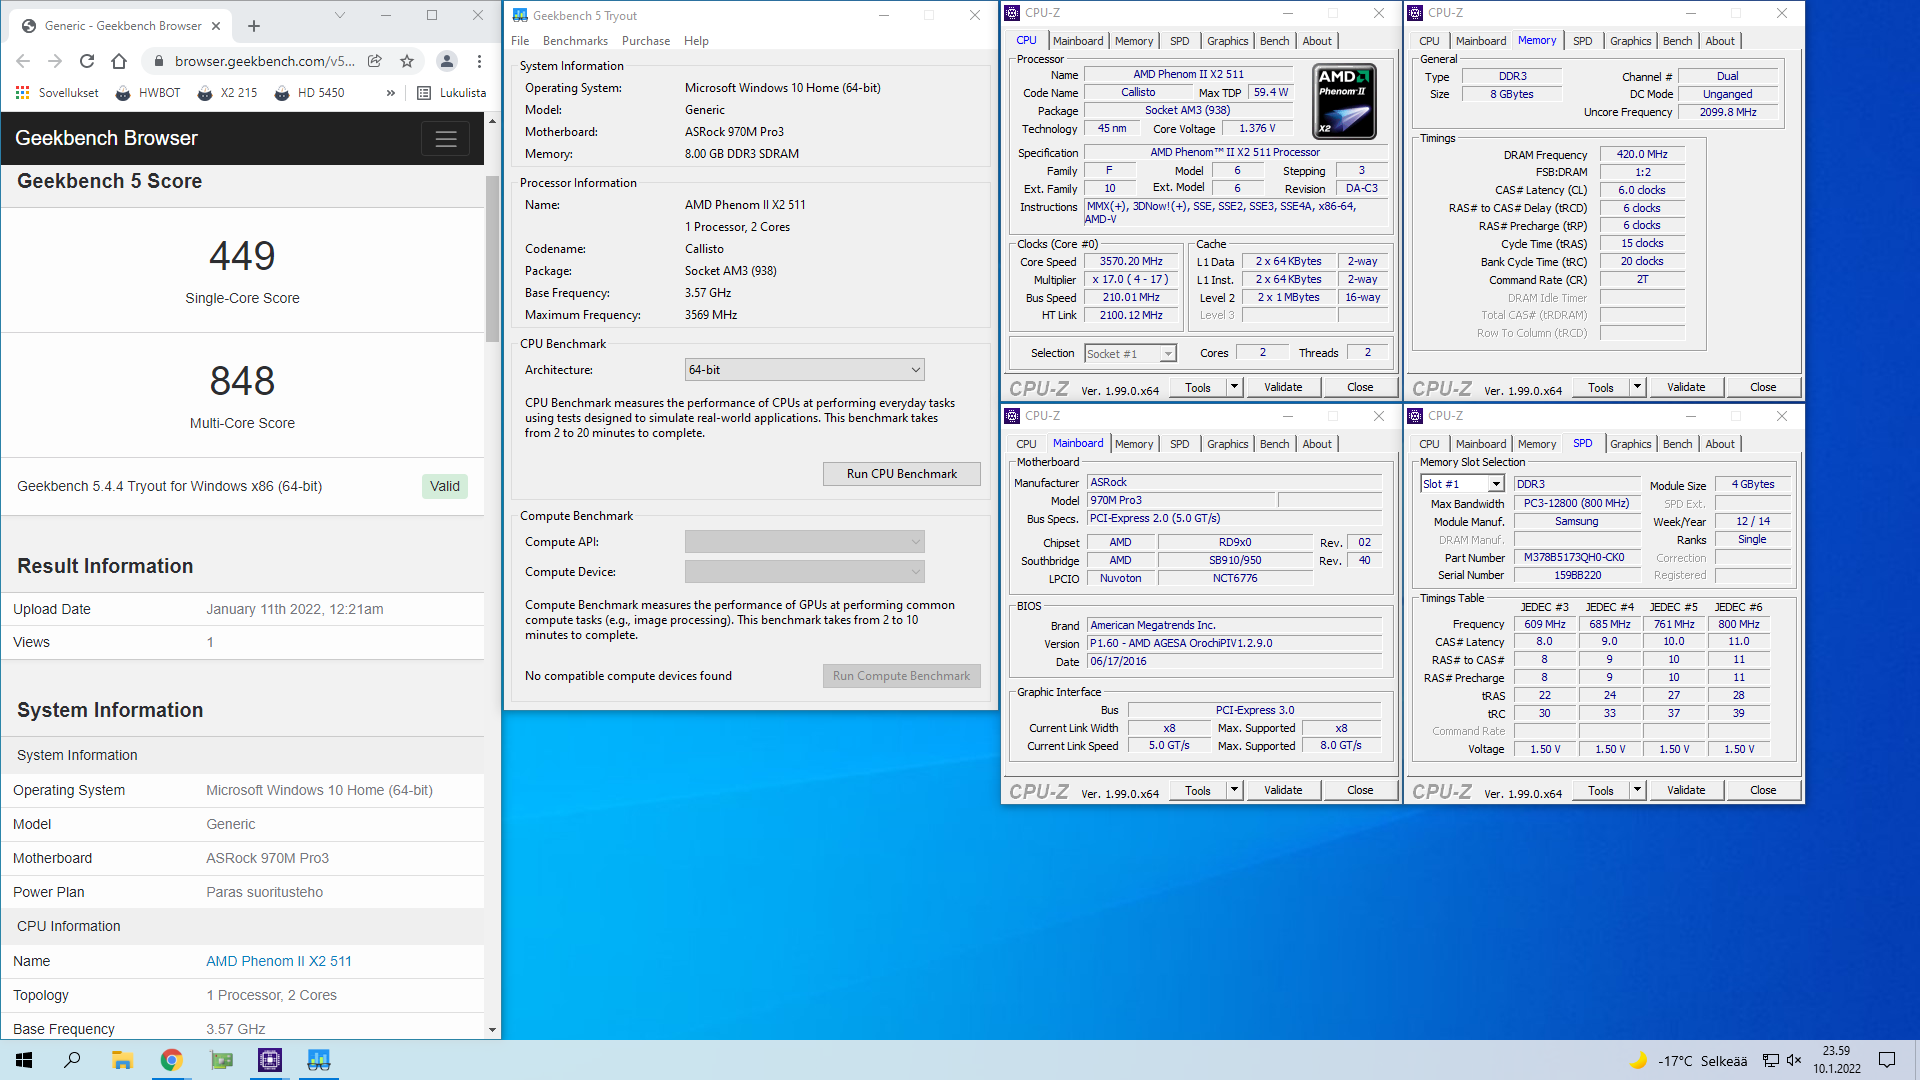This screenshot has height=1080, width=1920.
Task: Open Windows search from taskbar
Action: pos(72,1060)
